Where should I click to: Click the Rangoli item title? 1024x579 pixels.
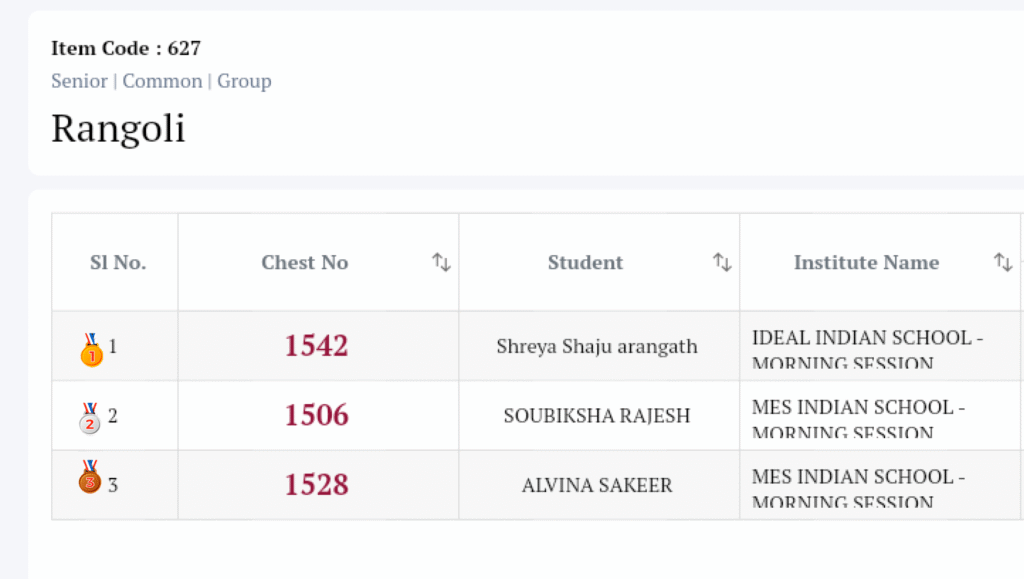click(x=118, y=129)
